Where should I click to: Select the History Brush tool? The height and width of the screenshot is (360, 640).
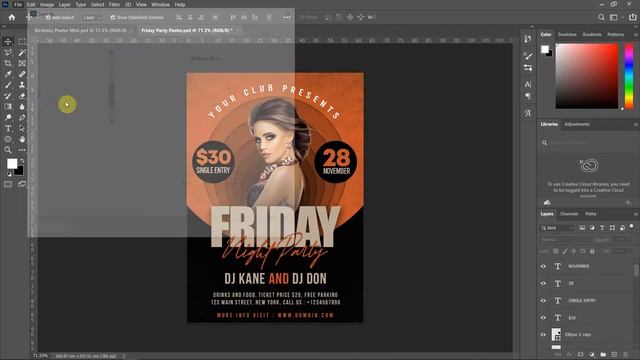(x=8, y=96)
